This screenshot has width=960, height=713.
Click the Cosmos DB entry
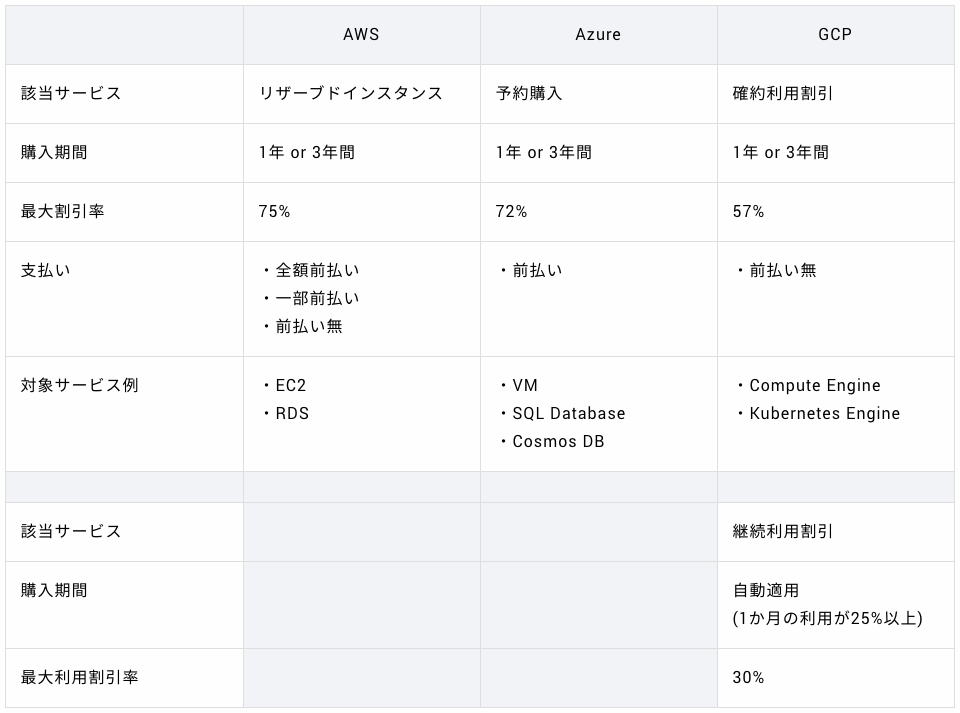click(x=558, y=441)
